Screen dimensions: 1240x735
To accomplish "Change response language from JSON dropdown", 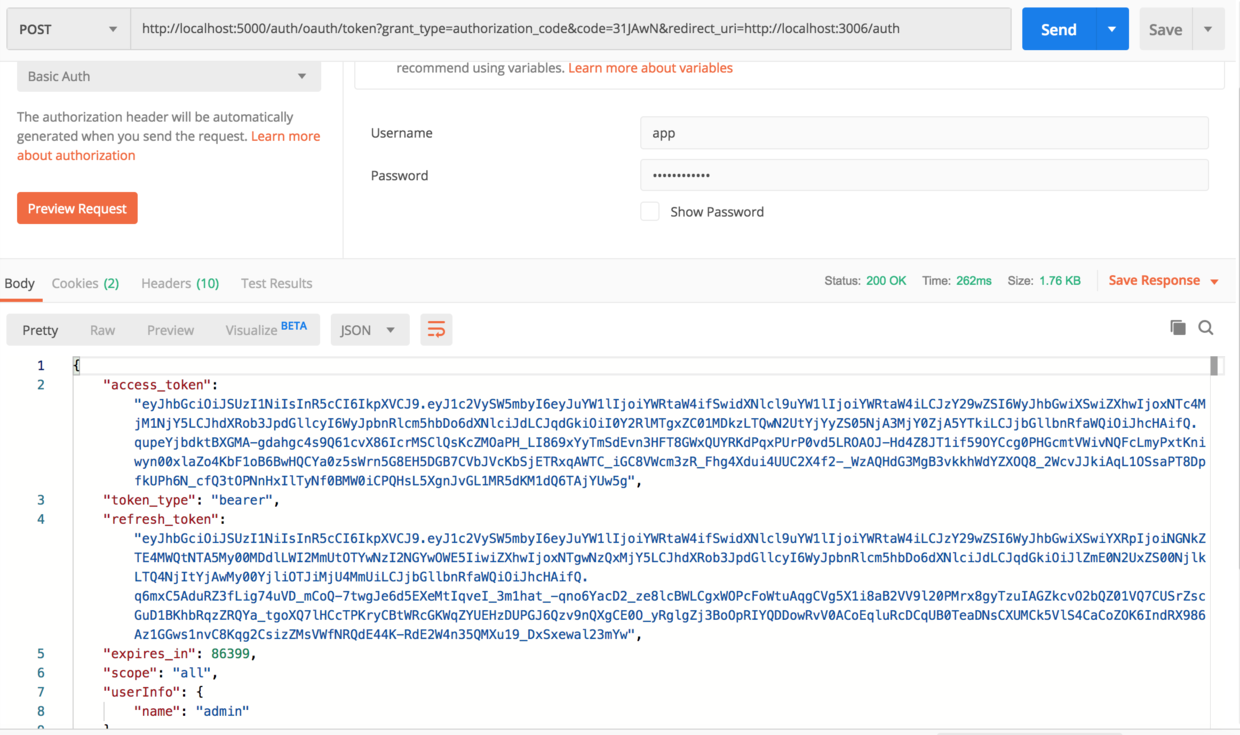I will pyautogui.click(x=370, y=329).
